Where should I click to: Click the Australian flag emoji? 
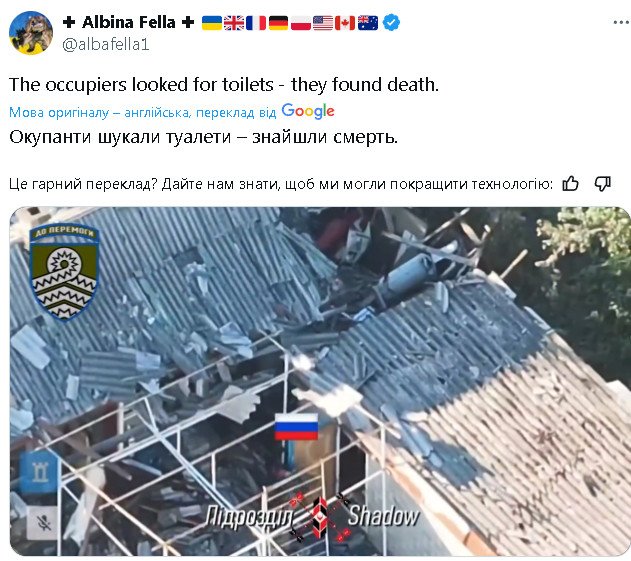[368, 23]
